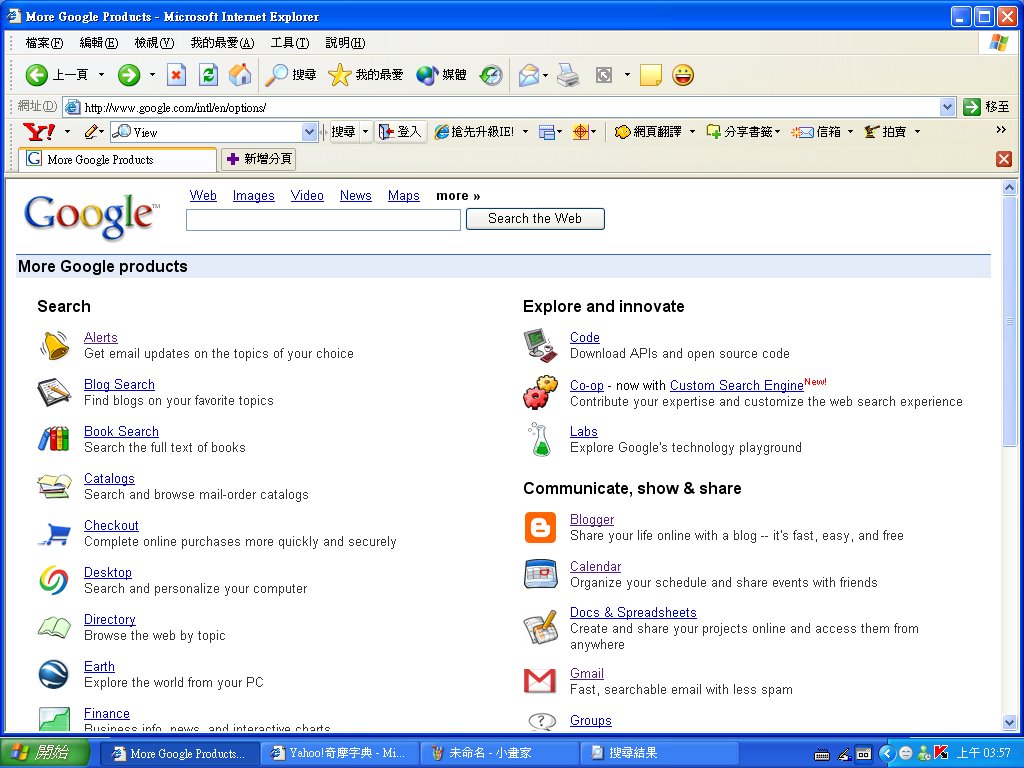Click the Checkout shopping cart icon
This screenshot has height=768, width=1024.
pyautogui.click(x=54, y=533)
